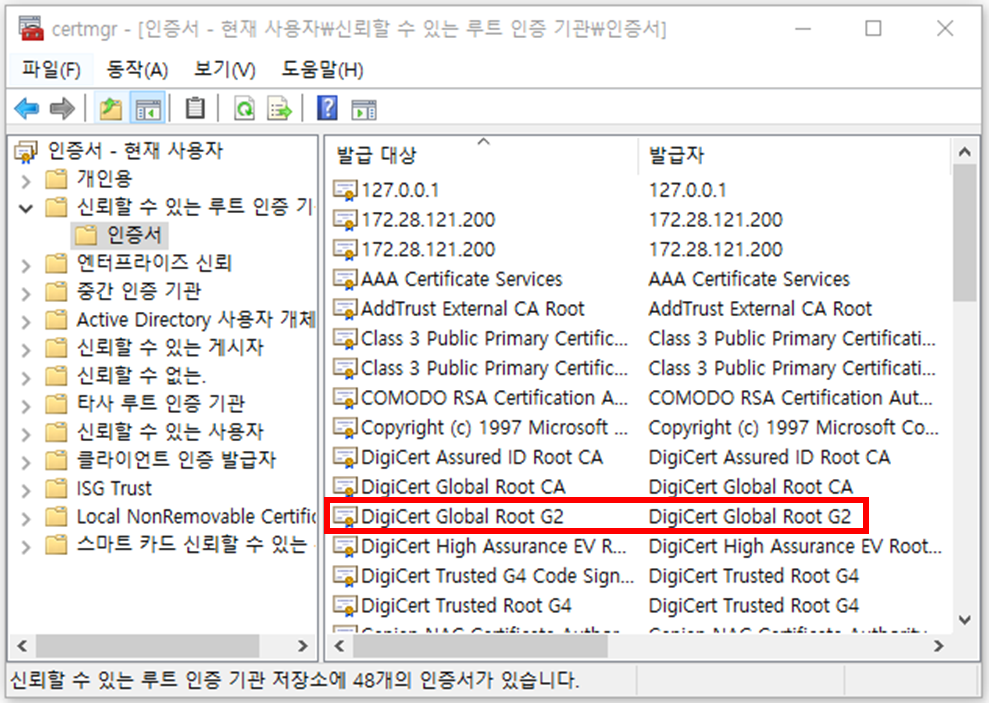Click the Up One Level folder icon
The image size is (989, 703).
click(x=109, y=108)
